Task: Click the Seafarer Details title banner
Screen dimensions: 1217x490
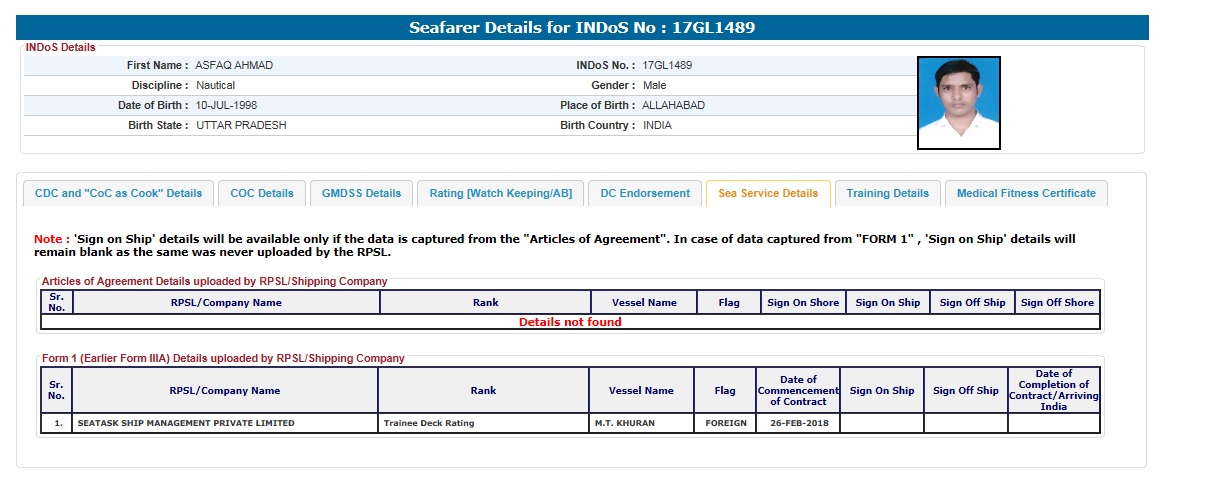Action: pyautogui.click(x=582, y=27)
